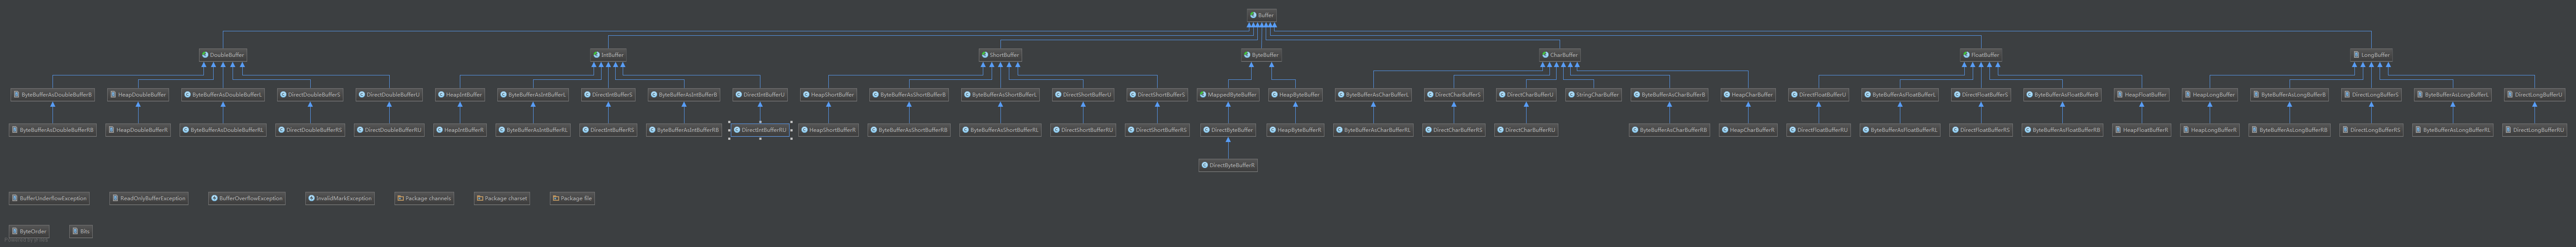Select the ByteBufferAsFloatBufferL node
This screenshot has width=2576, height=247.
(x=1900, y=95)
